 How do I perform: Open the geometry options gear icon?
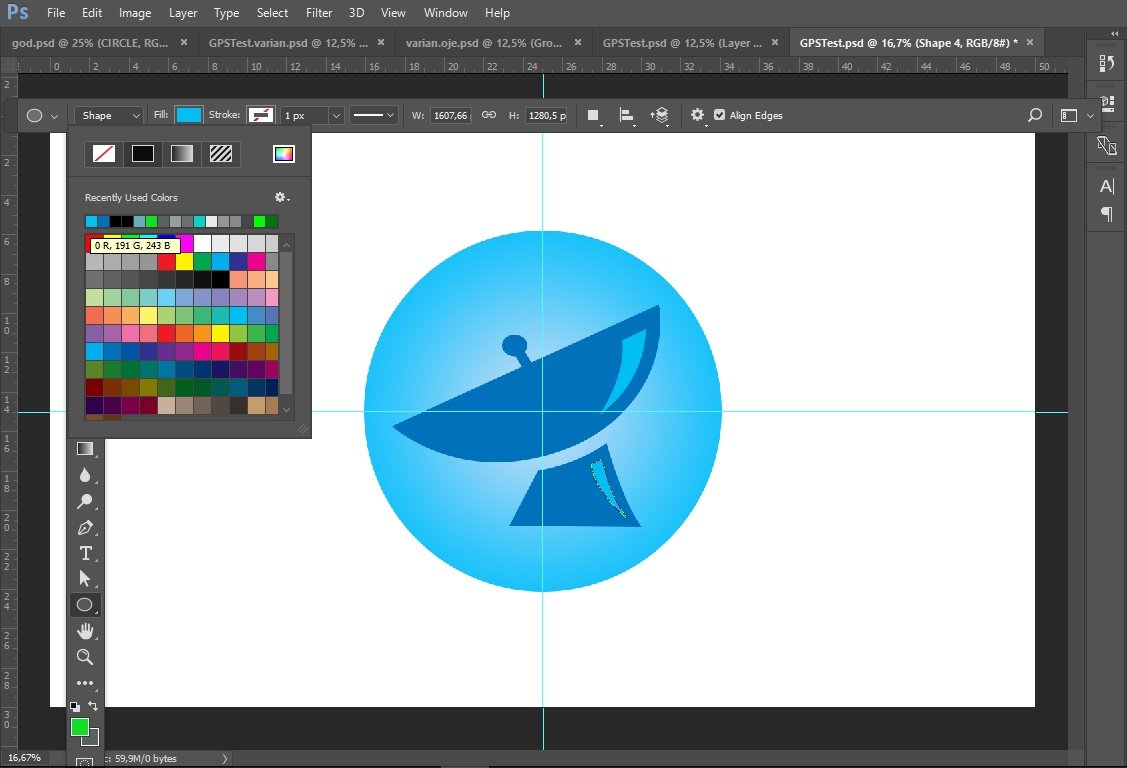697,115
